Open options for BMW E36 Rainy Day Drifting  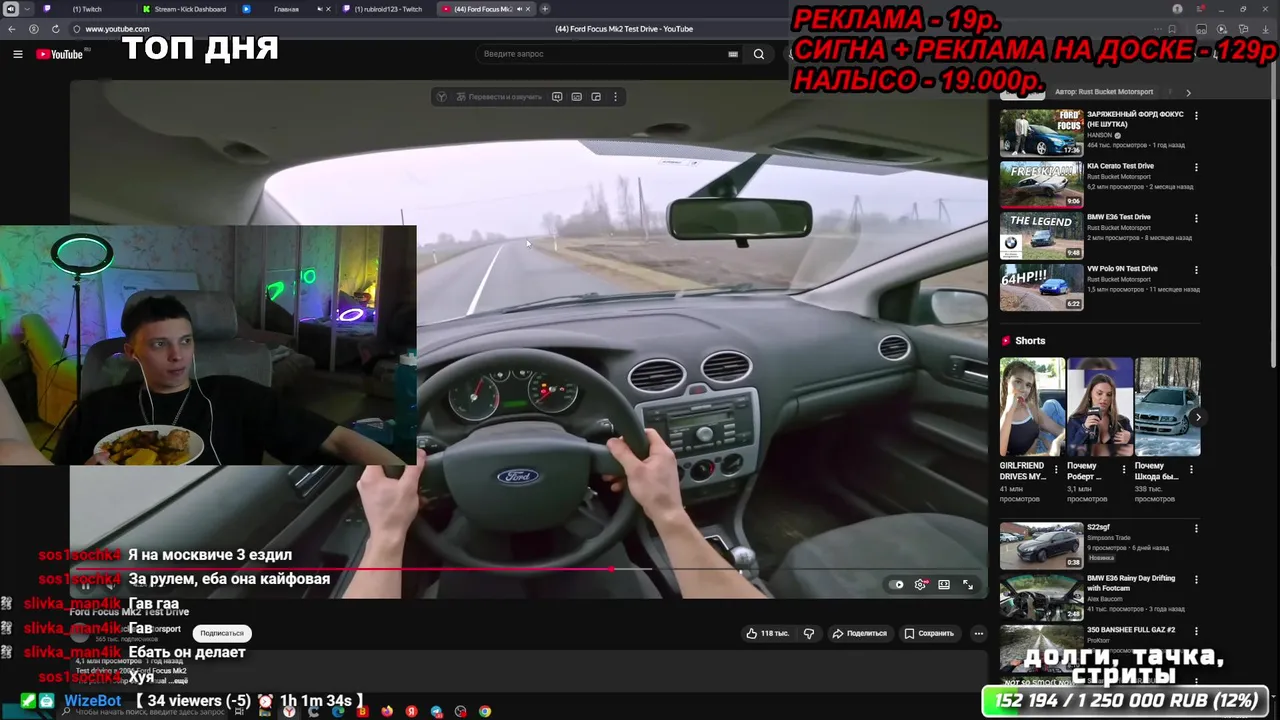point(1196,580)
